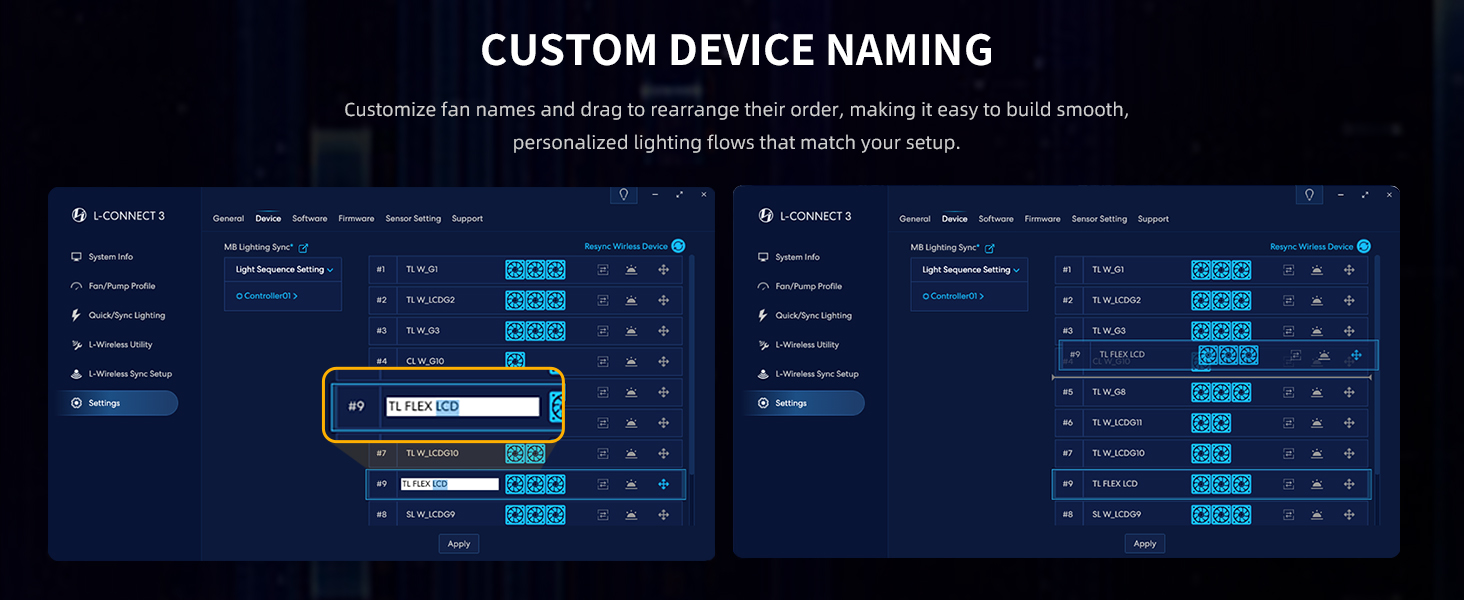Click the lighting icon for TL W_LCDG11 in right window
The height and width of the screenshot is (600, 1464).
click(x=1318, y=423)
